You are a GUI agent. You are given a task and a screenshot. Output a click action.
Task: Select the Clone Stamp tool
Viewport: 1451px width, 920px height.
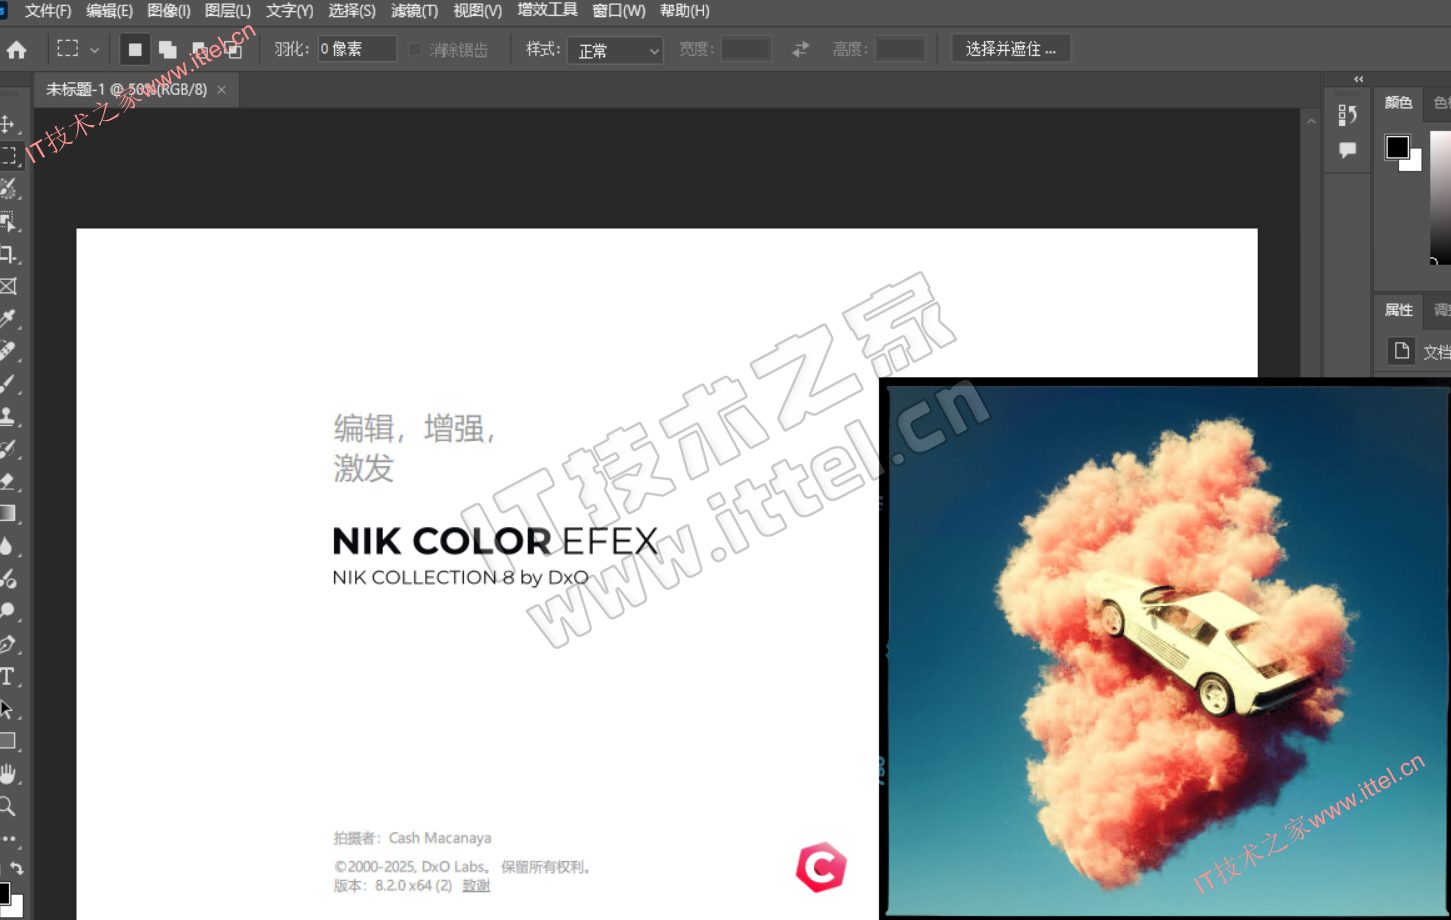8,416
